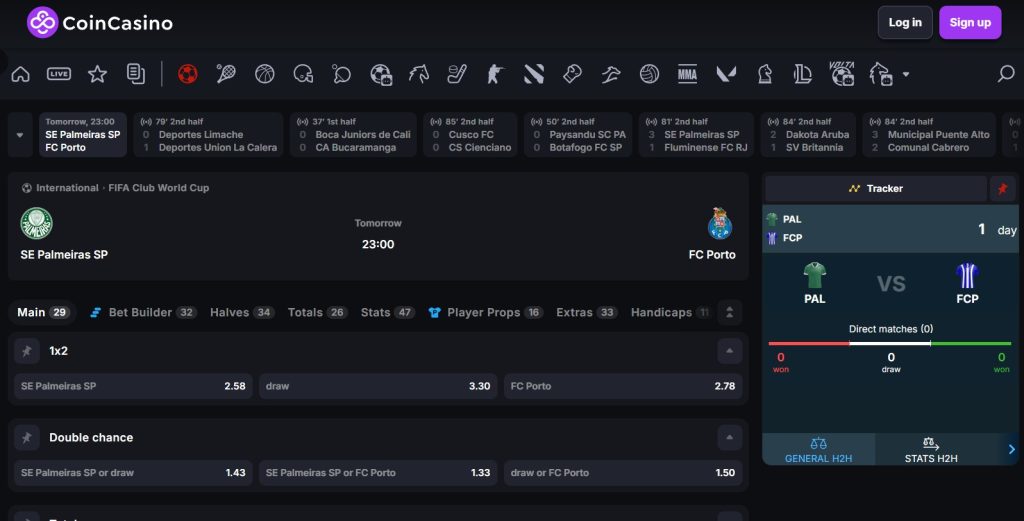Image resolution: width=1024 pixels, height=521 pixels.
Task: Pin the Tracker panel
Action: (x=1002, y=189)
